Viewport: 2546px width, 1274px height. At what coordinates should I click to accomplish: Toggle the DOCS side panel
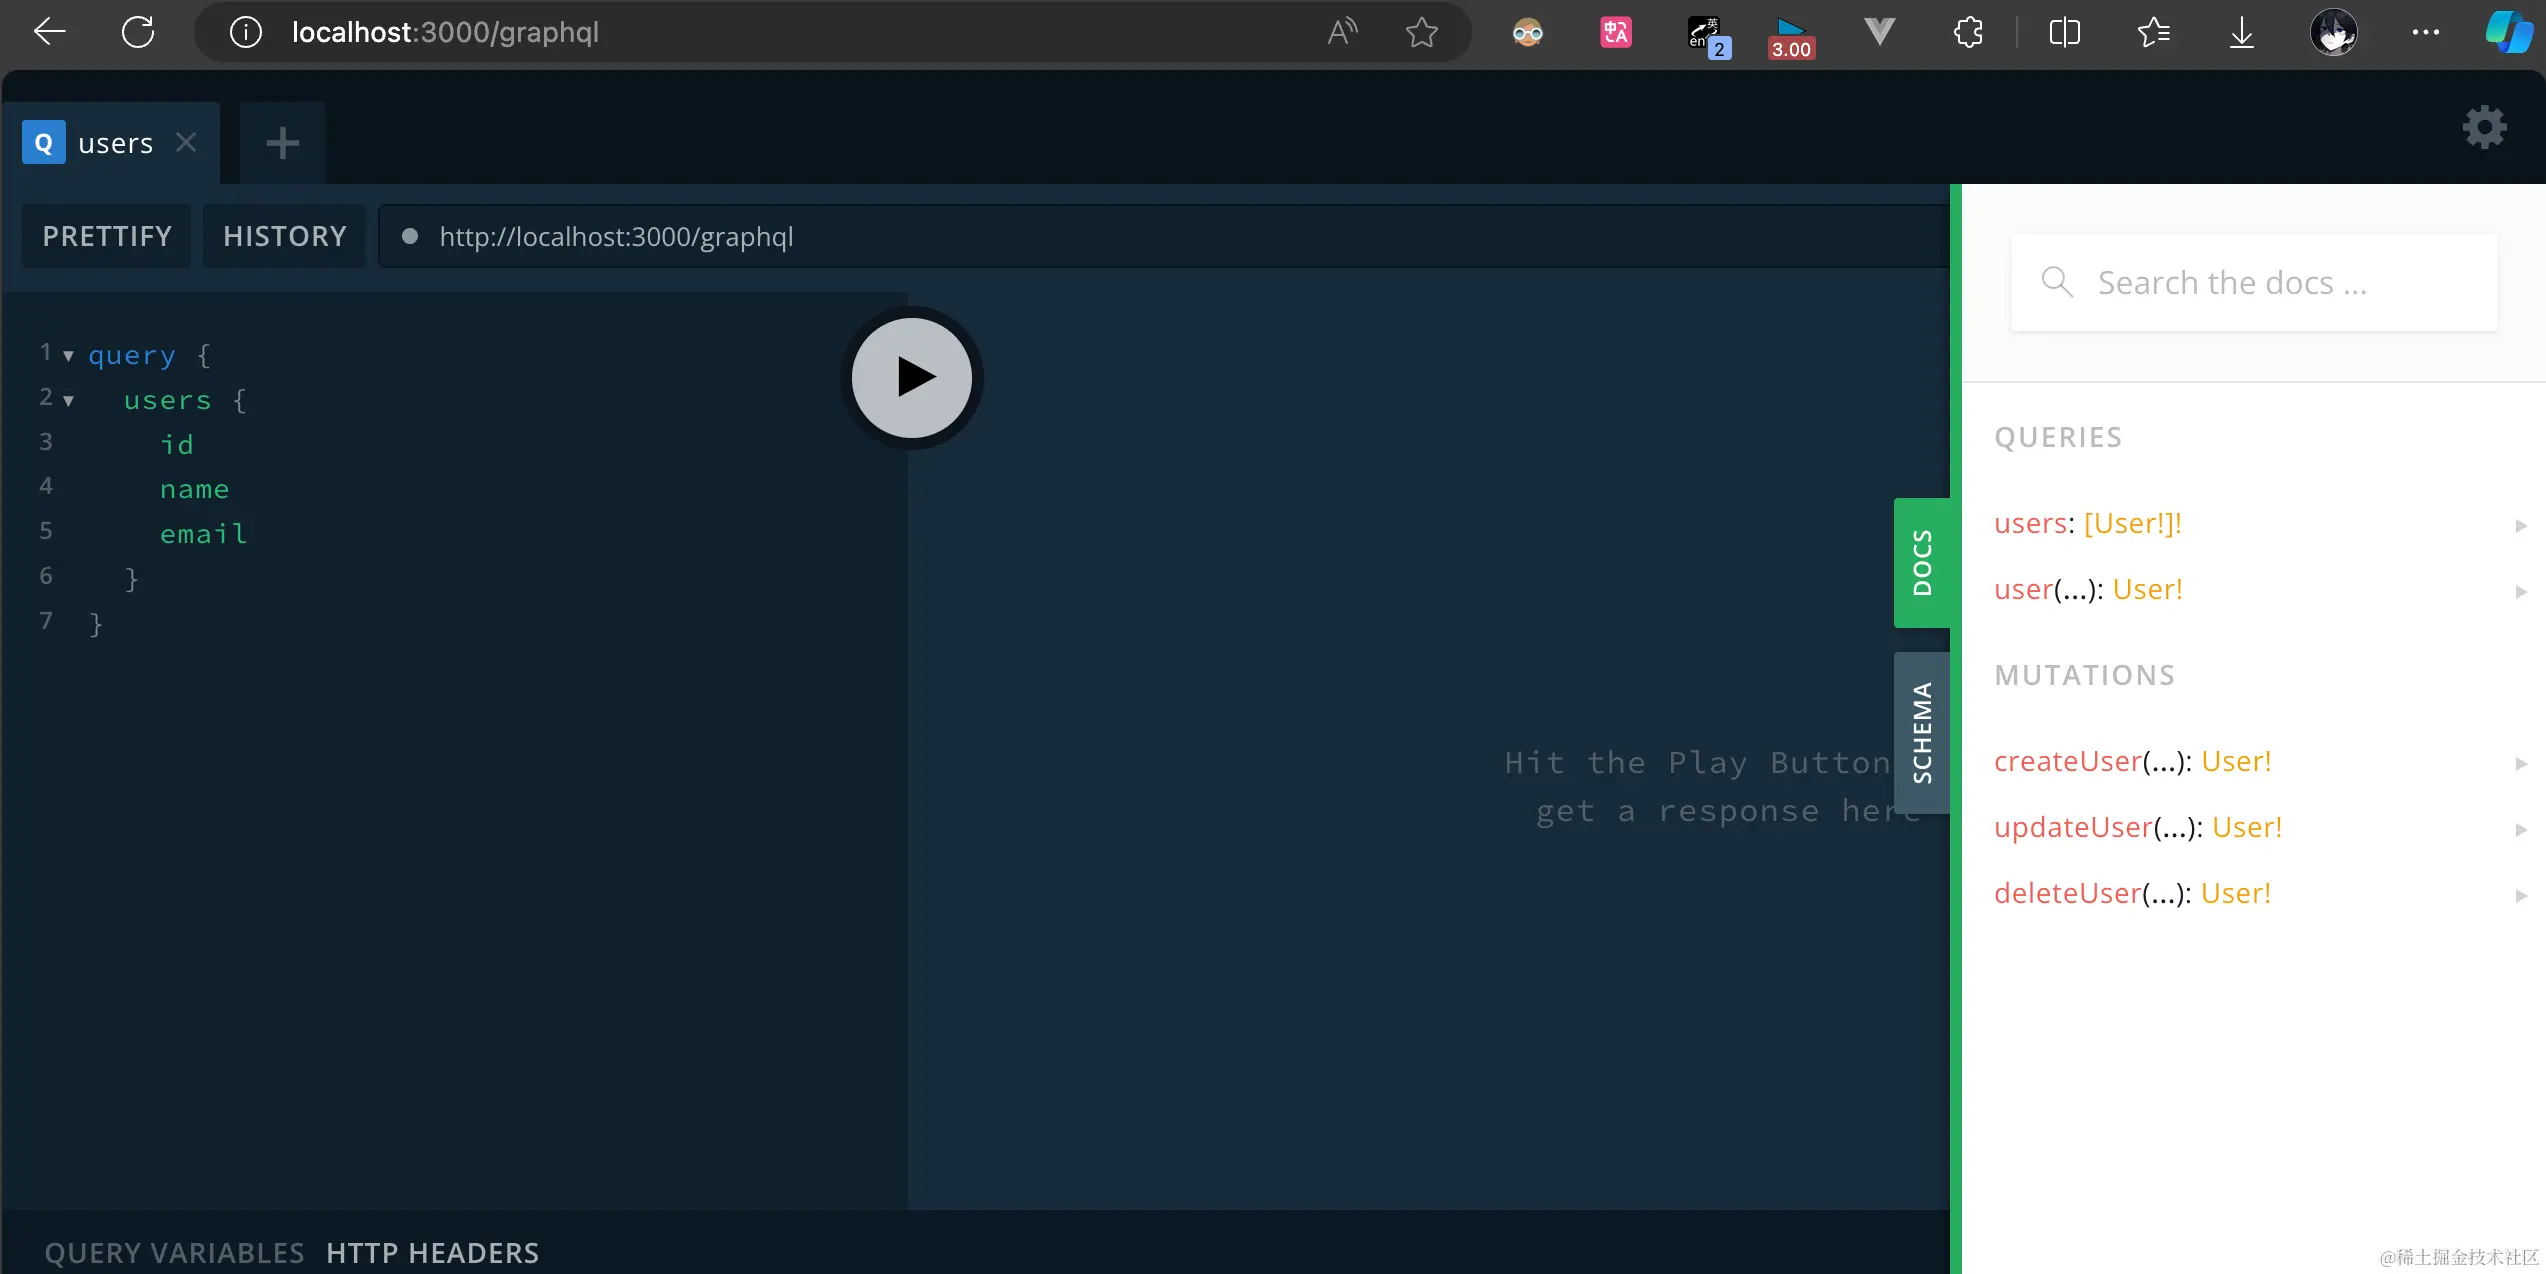pyautogui.click(x=1921, y=563)
